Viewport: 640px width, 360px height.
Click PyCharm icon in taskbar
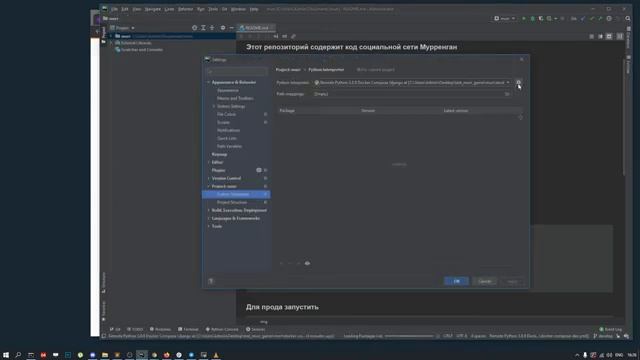pyautogui.click(x=142, y=355)
